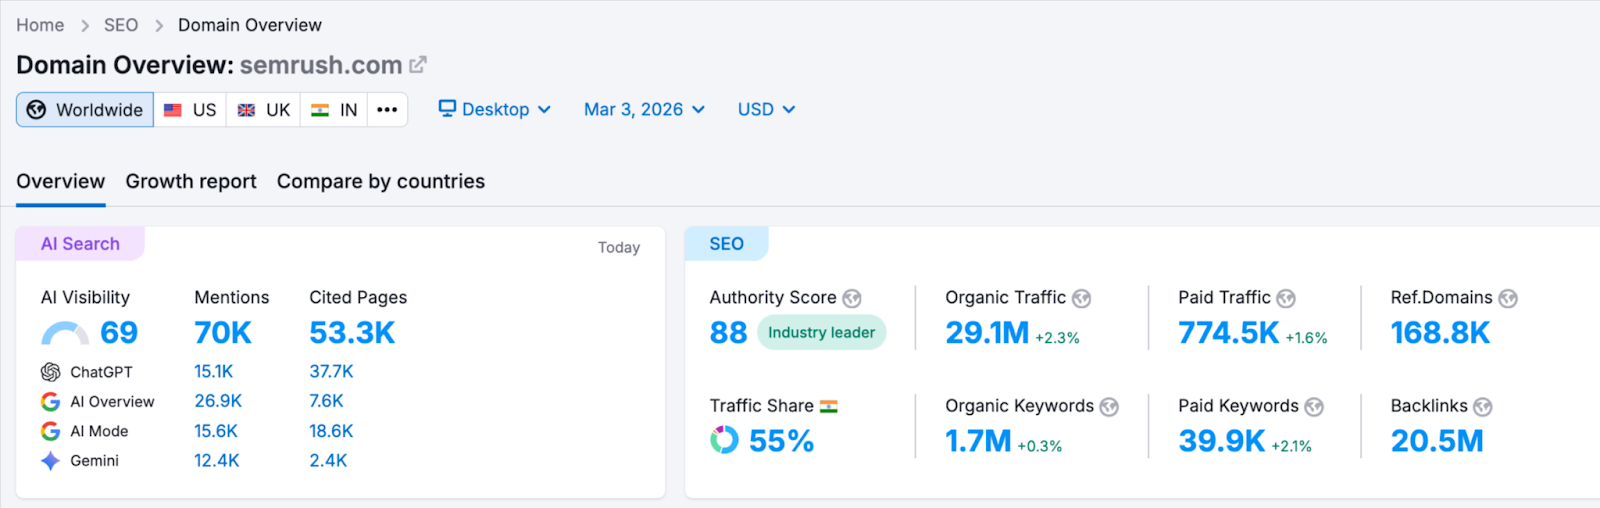Click the SEO section tab

click(x=727, y=244)
